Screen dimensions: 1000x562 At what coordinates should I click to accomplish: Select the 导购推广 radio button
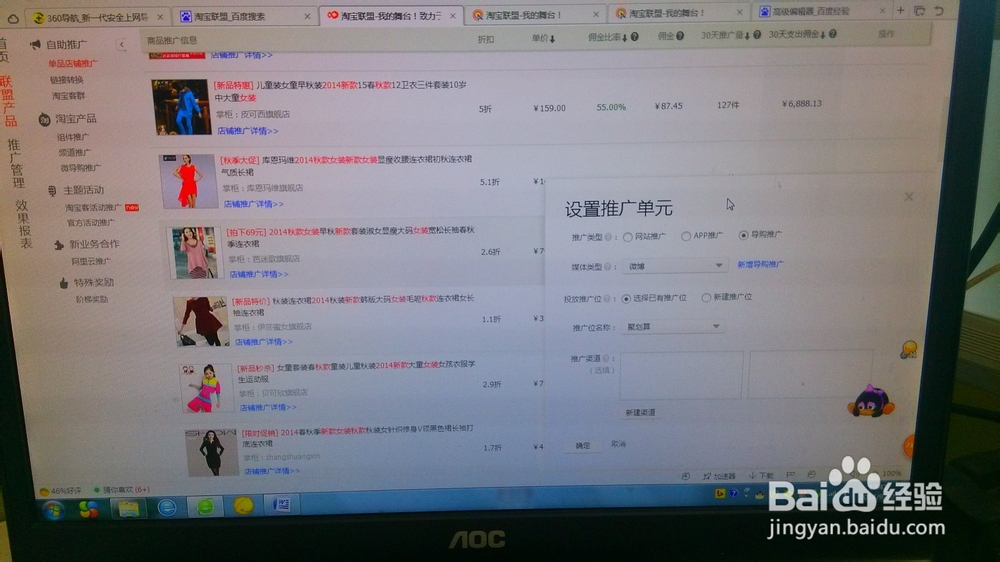[743, 235]
